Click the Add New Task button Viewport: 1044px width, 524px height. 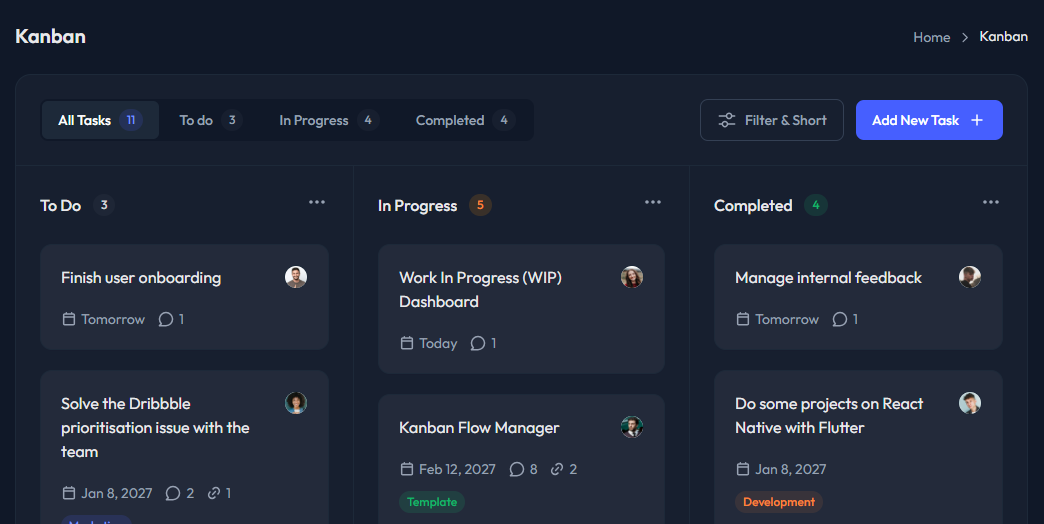pos(929,120)
